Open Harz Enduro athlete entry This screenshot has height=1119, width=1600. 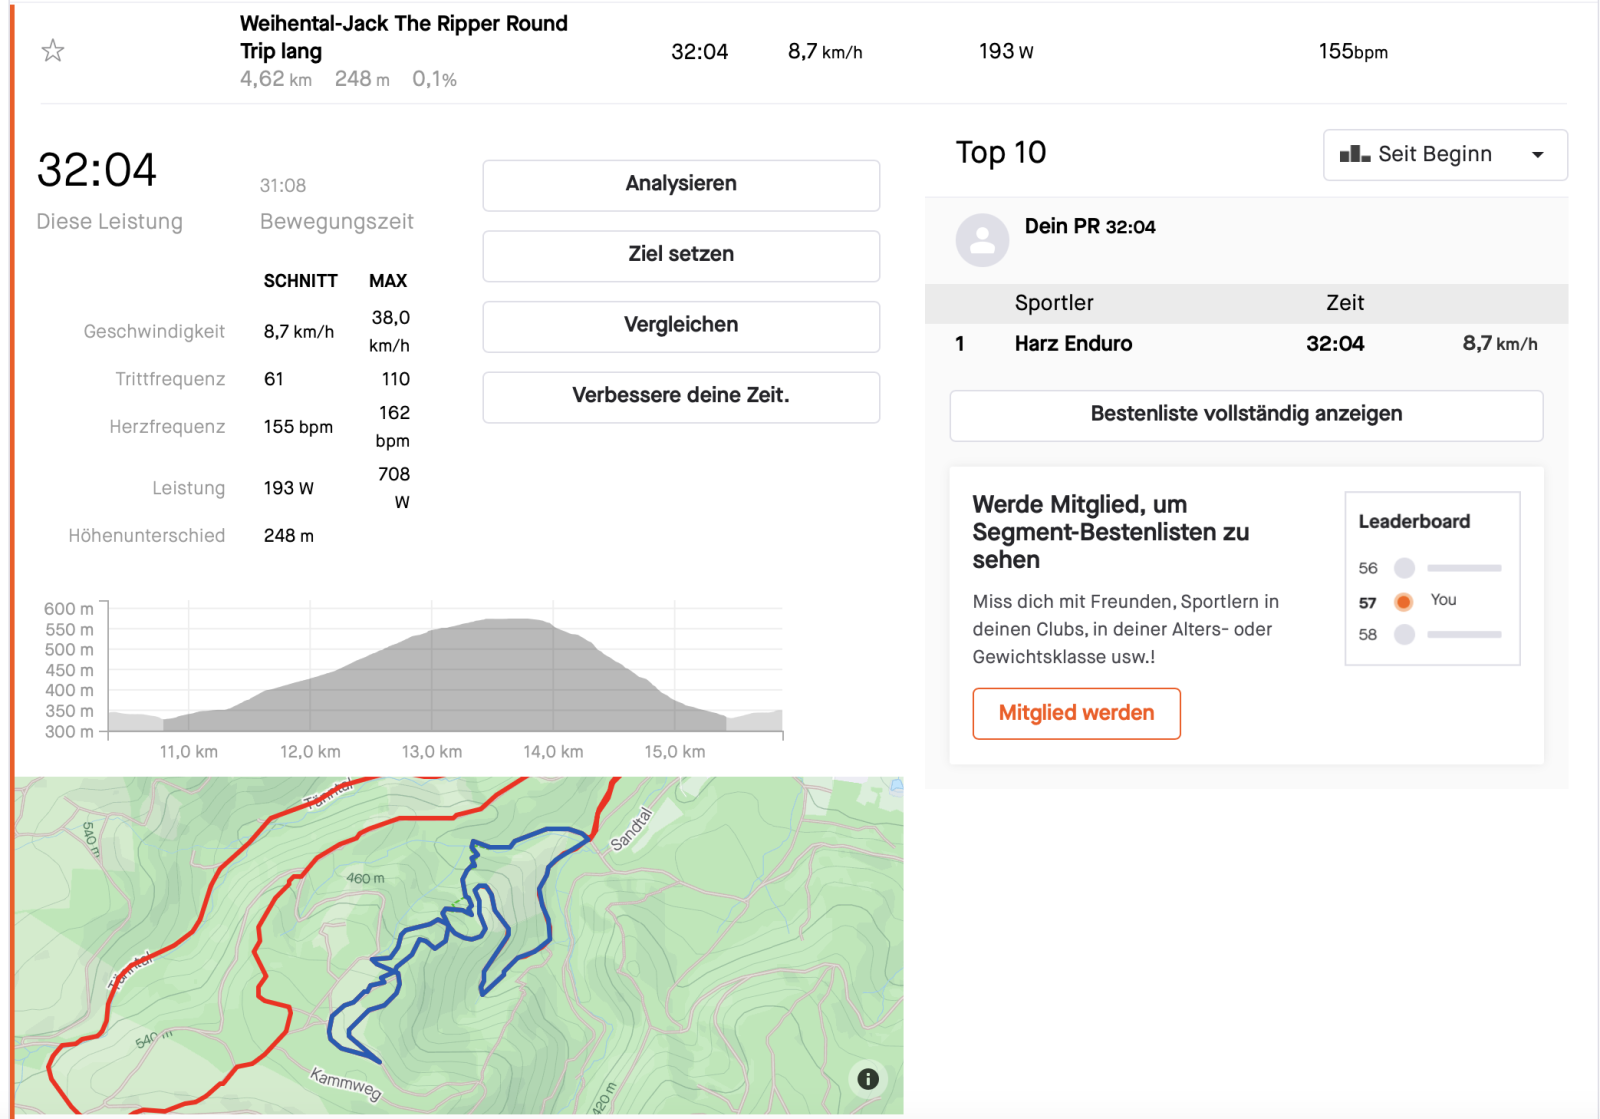pos(1073,344)
